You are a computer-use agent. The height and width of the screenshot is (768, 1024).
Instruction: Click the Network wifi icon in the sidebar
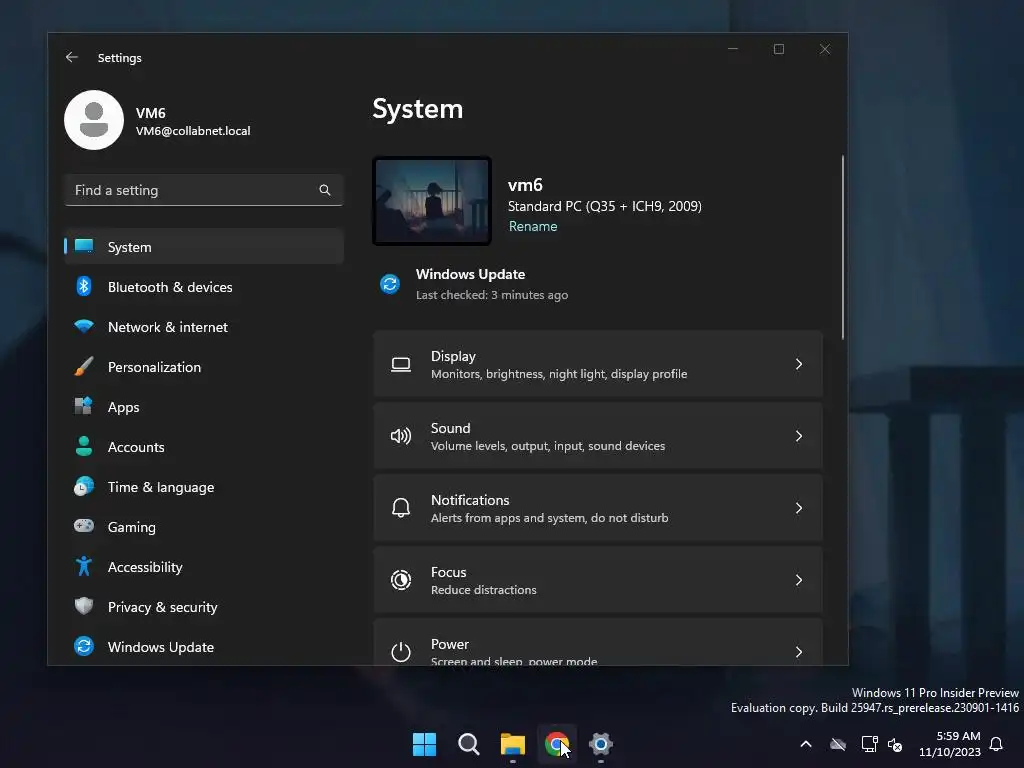(x=84, y=326)
